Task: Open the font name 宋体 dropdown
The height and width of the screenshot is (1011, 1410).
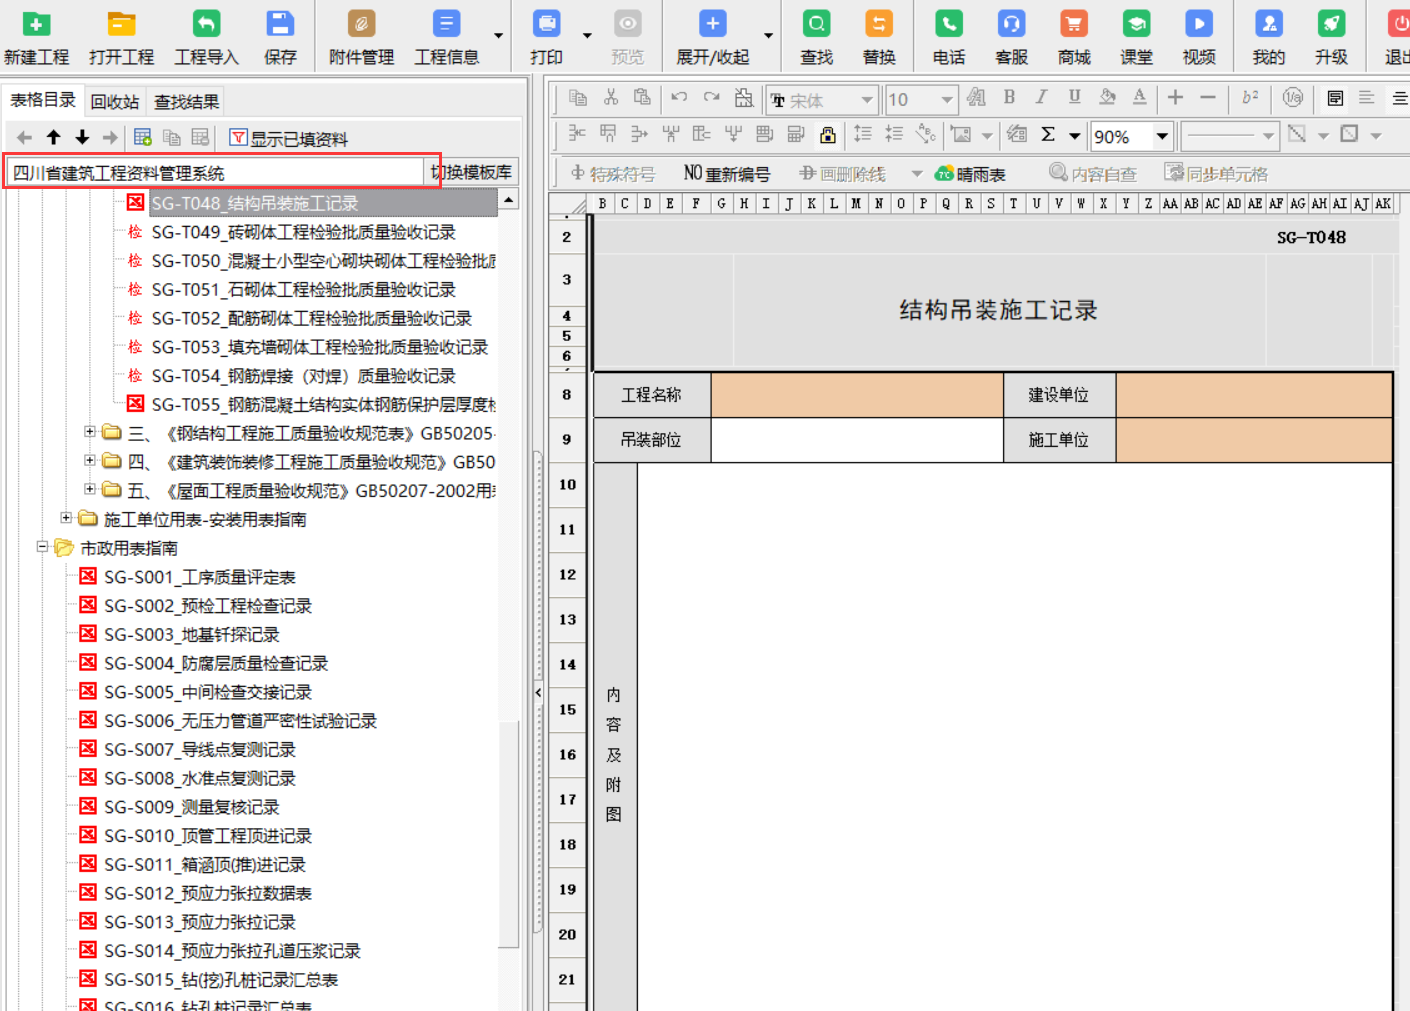Action: click(867, 100)
